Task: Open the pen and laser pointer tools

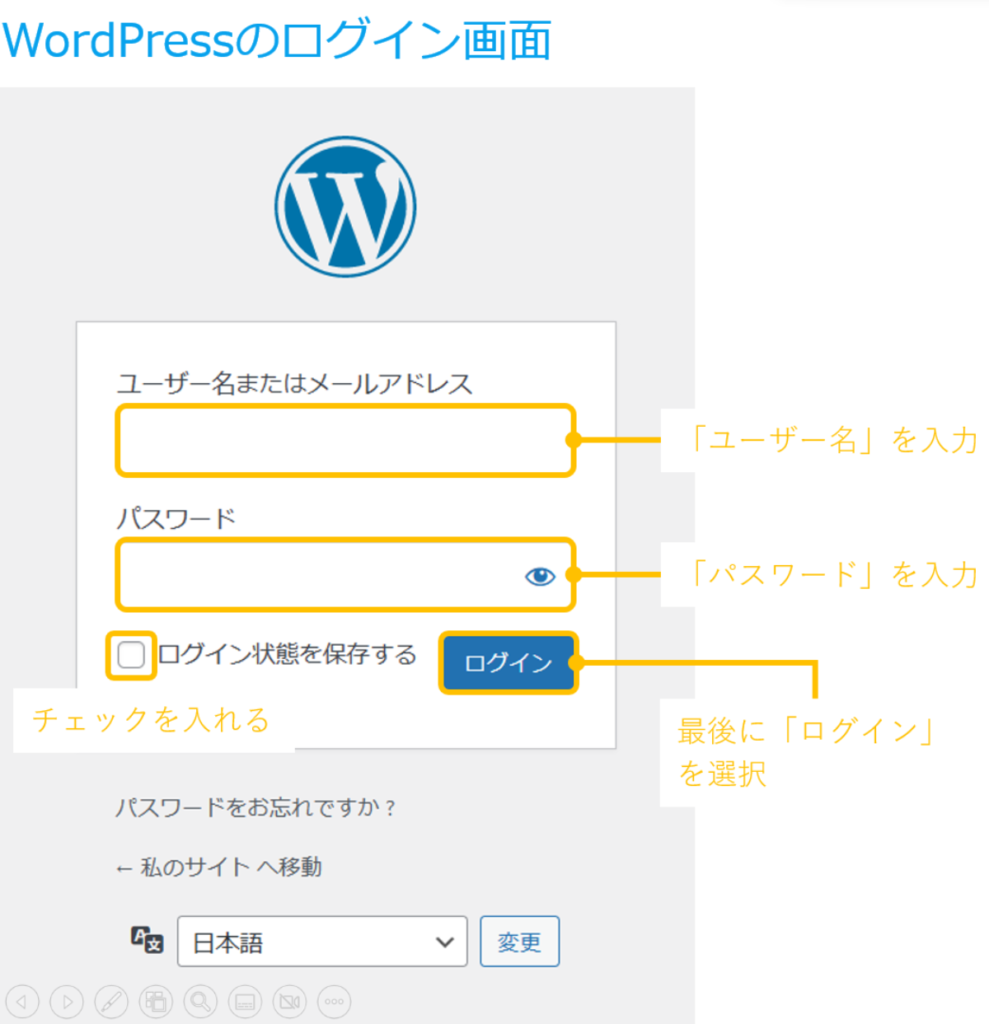Action: click(111, 1001)
